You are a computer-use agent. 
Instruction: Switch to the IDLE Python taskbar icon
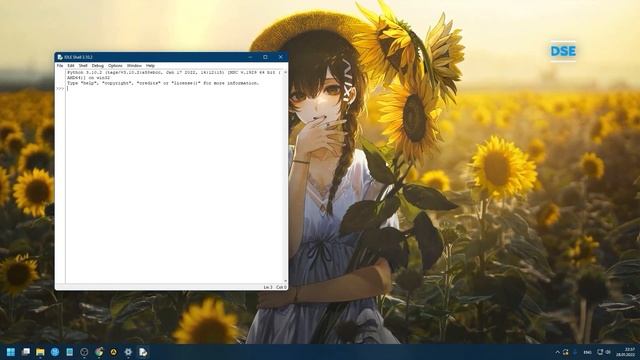click(x=143, y=352)
